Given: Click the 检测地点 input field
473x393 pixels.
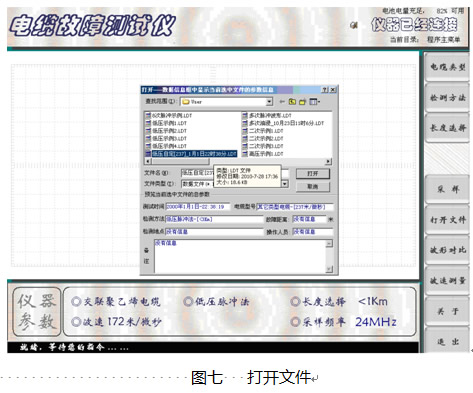Looking at the screenshot, I should click(214, 231).
